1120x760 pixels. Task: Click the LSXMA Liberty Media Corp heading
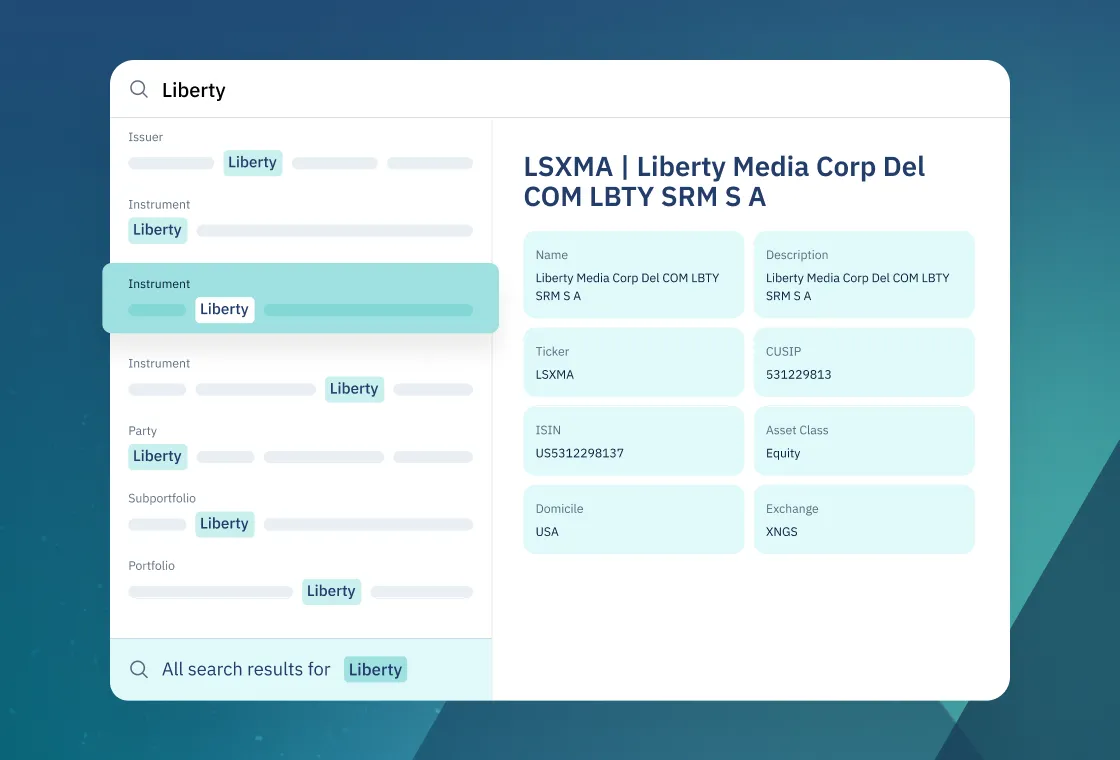click(724, 181)
